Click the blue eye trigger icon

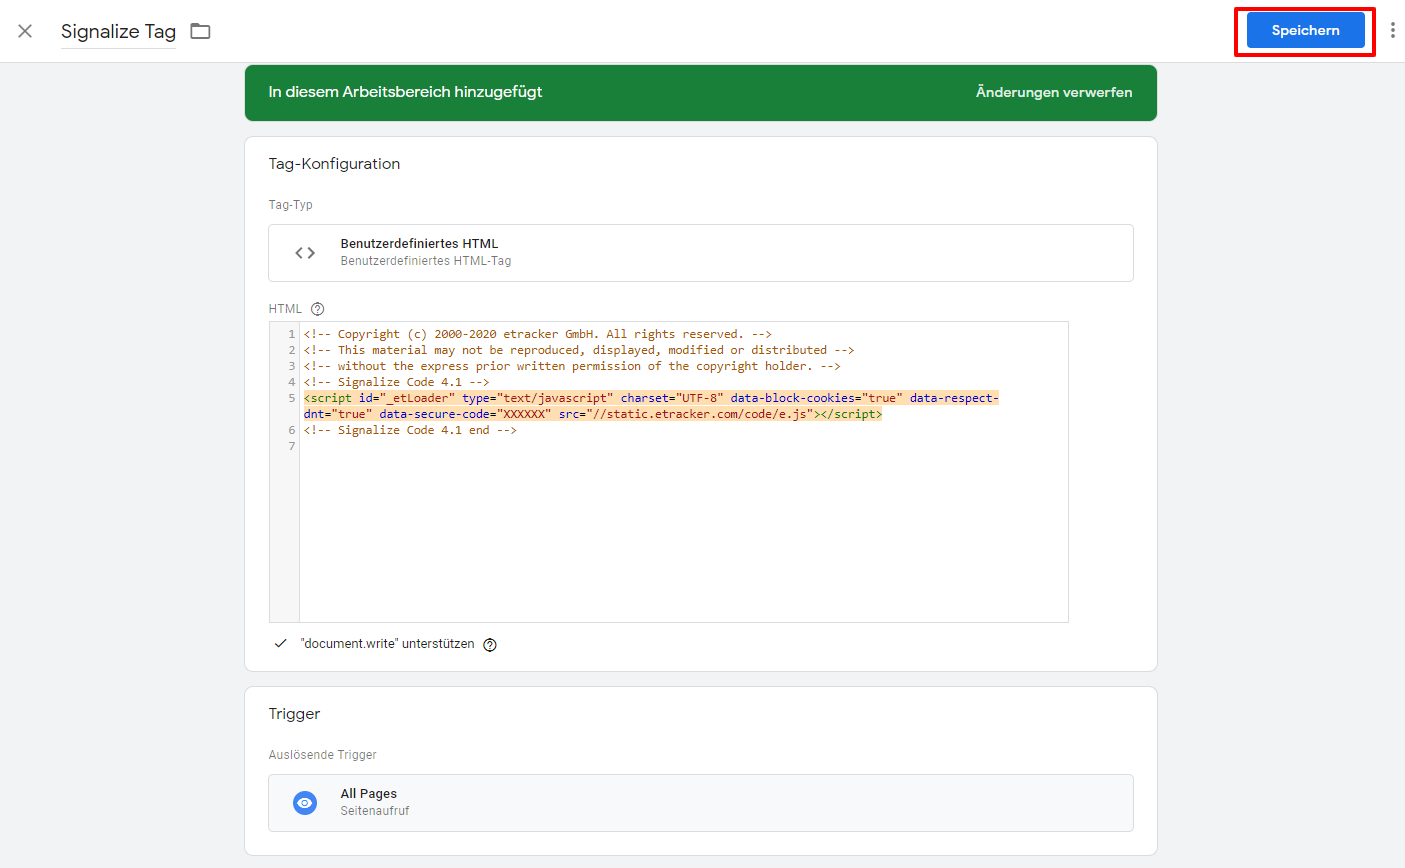click(305, 803)
